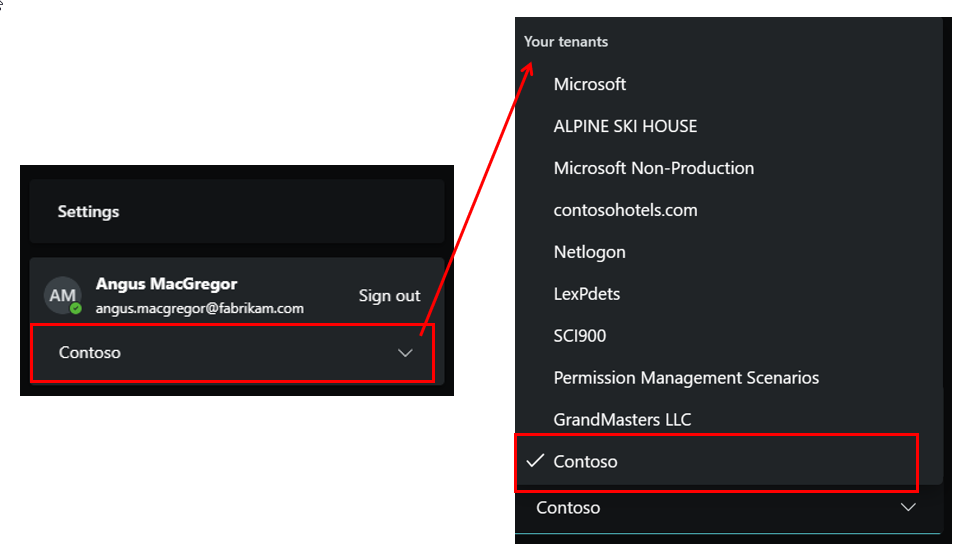Select the ALPINE SKI HOUSE tenant

coord(625,126)
